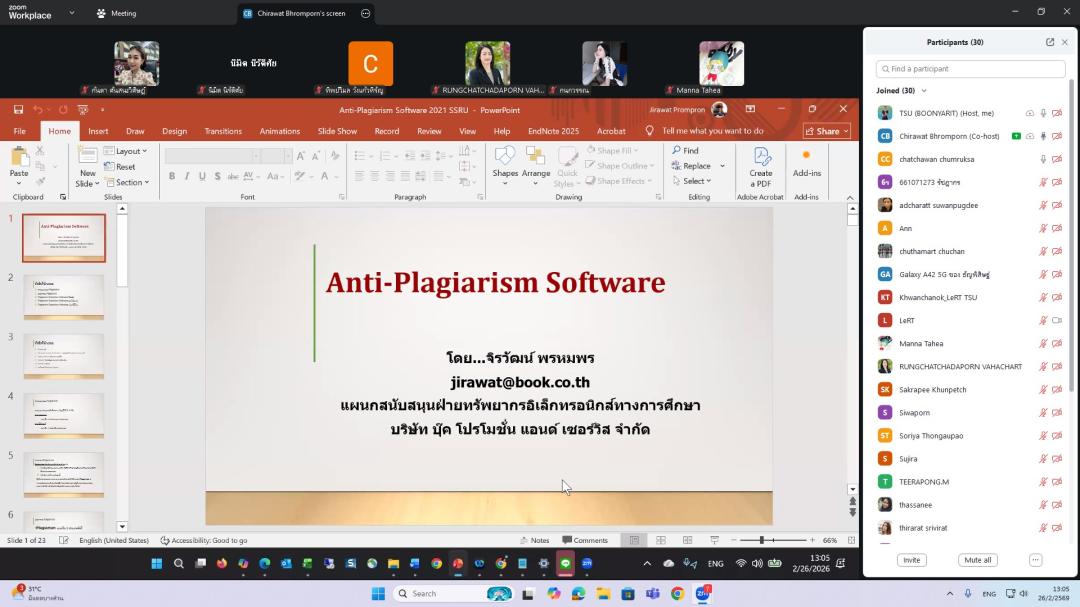Click the Paste clipboard icon

coord(19,157)
